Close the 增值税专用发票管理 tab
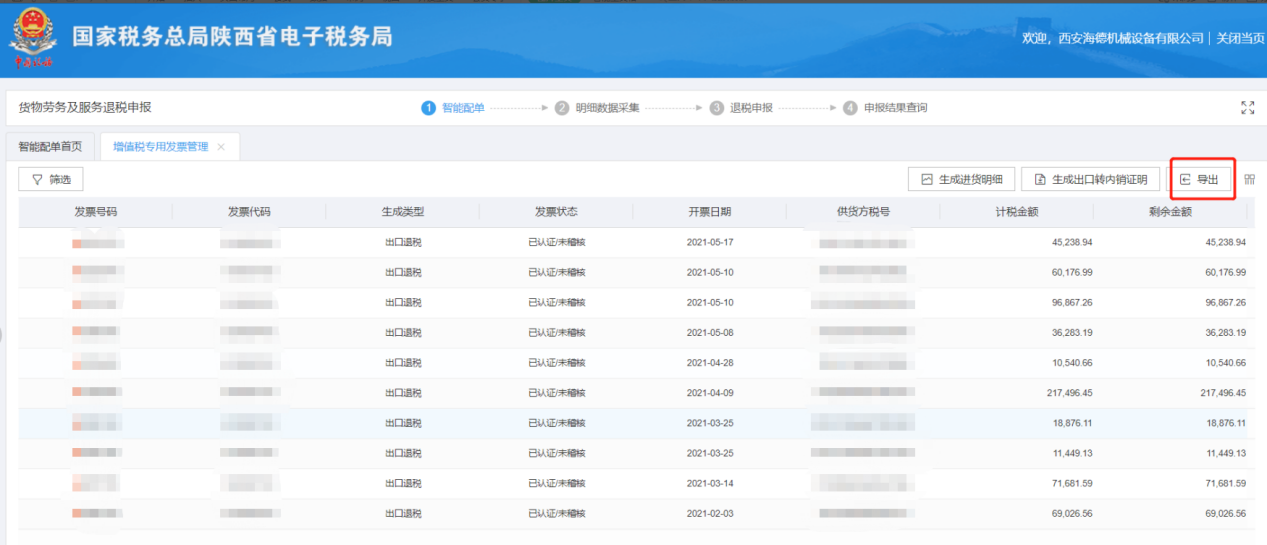The height and width of the screenshot is (545, 1267). (221, 147)
